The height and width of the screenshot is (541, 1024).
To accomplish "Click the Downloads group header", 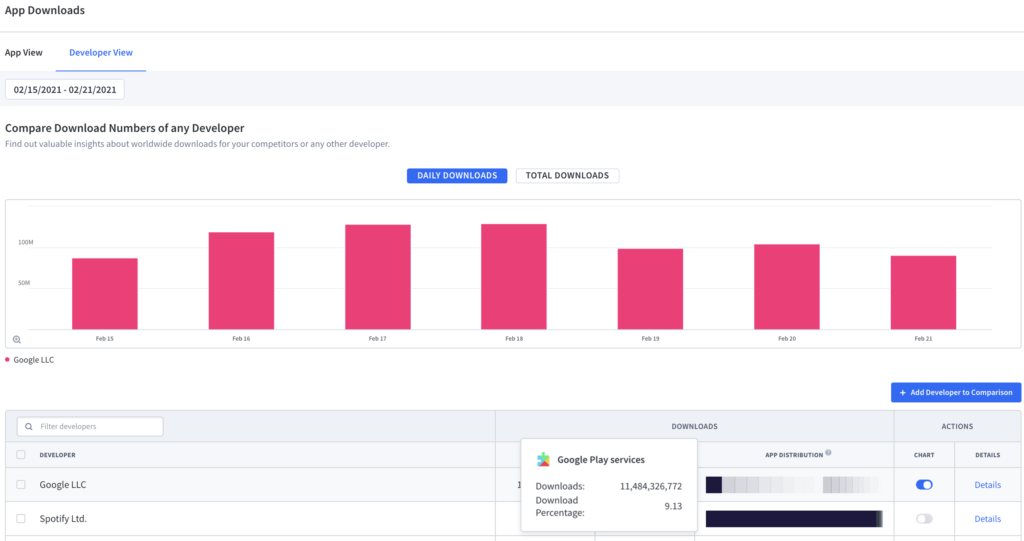I will [x=694, y=427].
